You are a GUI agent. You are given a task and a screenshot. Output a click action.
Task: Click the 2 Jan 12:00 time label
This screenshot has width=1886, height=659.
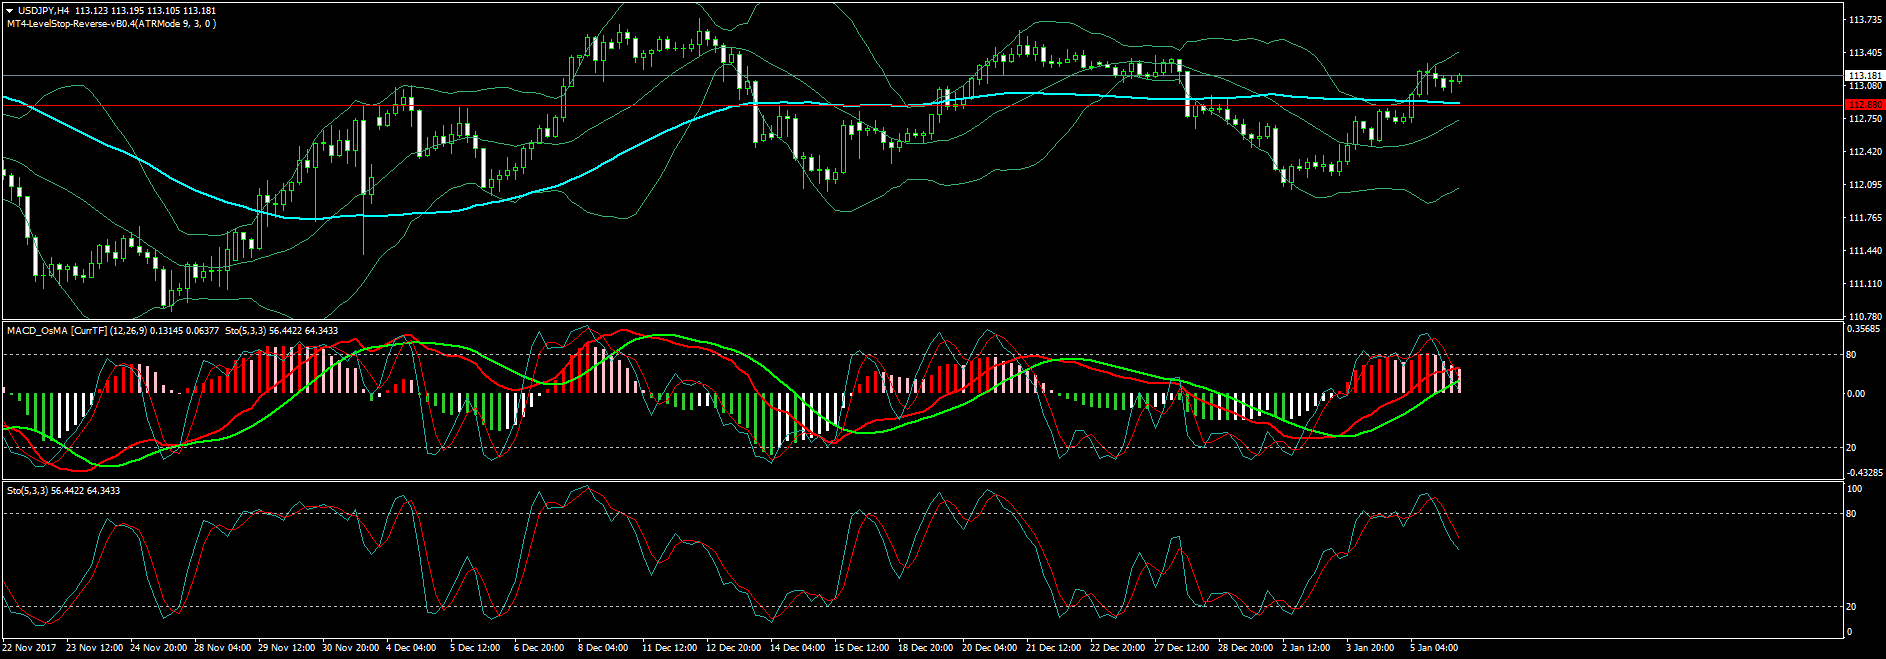(x=1306, y=648)
